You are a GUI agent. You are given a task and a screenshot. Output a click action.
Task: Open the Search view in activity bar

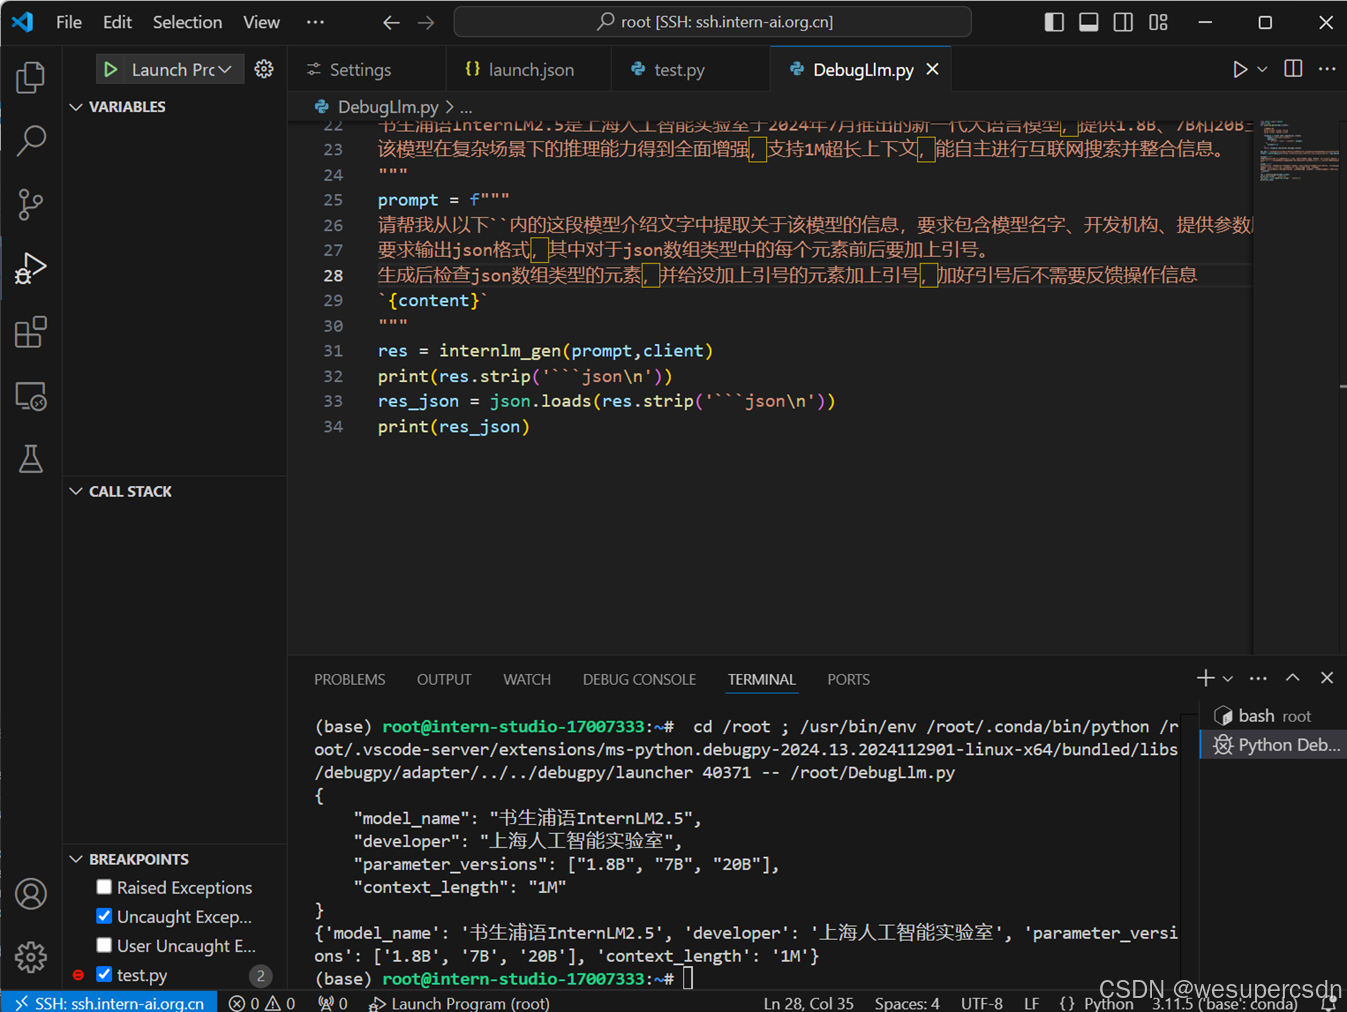31,140
